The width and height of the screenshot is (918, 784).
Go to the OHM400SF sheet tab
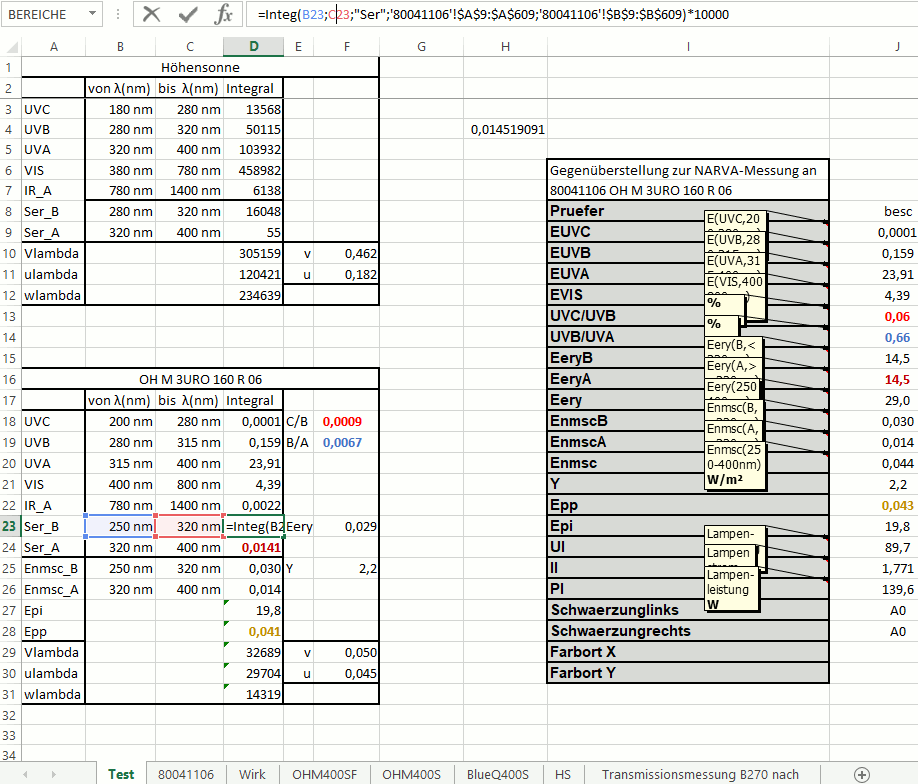tap(324, 774)
